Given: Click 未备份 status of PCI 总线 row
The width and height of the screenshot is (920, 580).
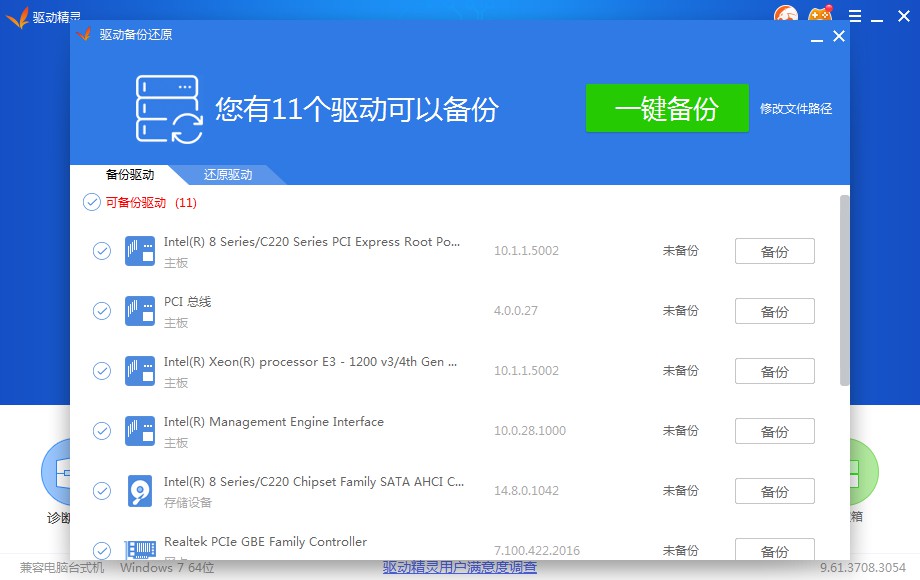Looking at the screenshot, I should 681,311.
